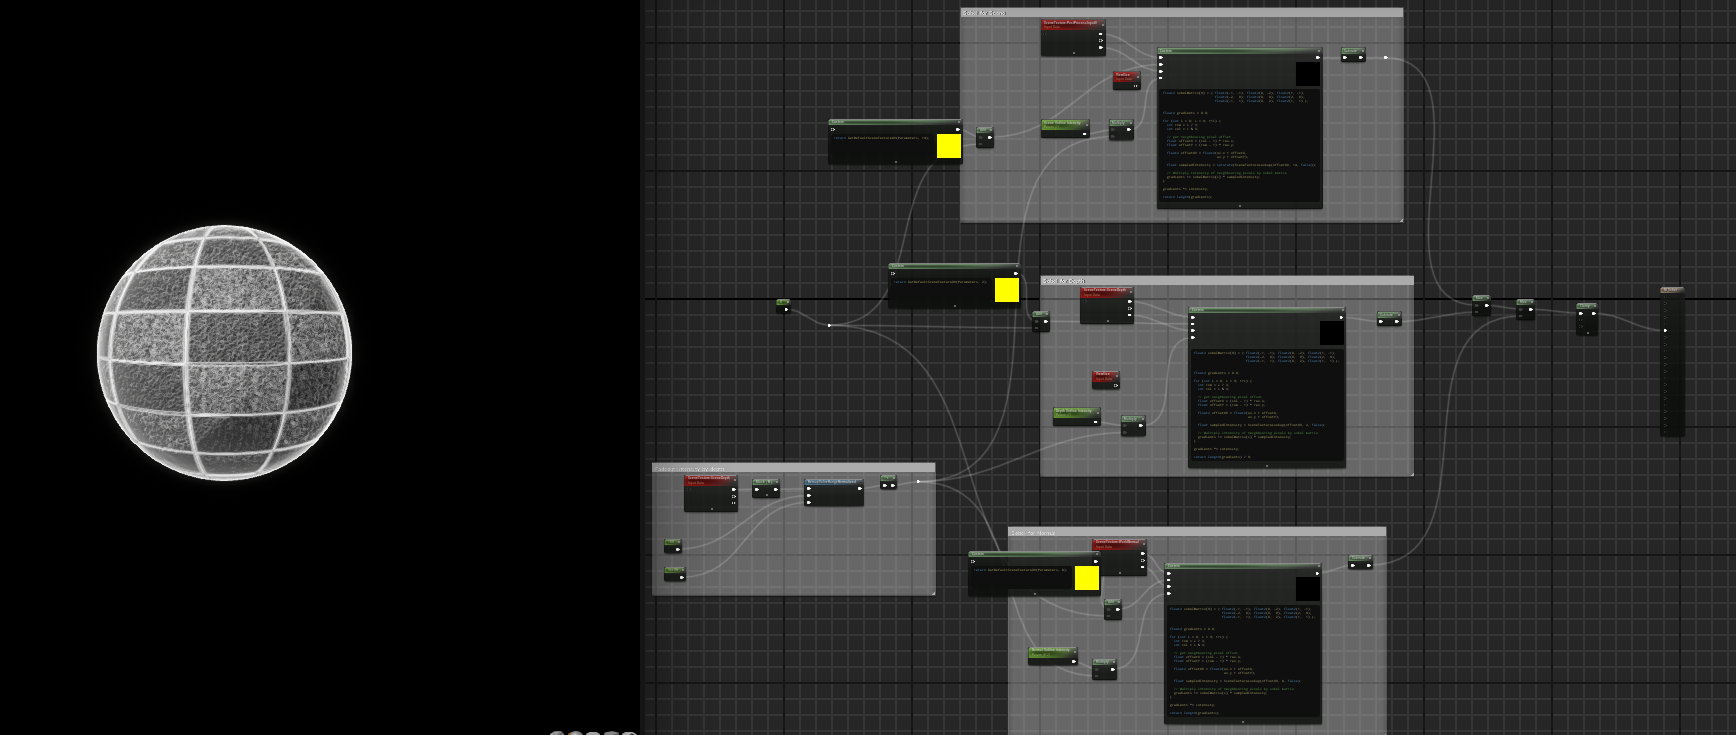This screenshot has width=1736, height=735.
Task: Click the black preview thumbnail in Sobel for Scene
Action: (1307, 74)
